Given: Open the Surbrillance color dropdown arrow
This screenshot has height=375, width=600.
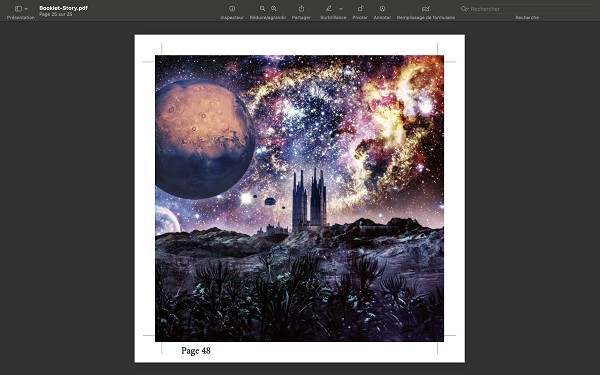Looking at the screenshot, I should click(341, 9).
